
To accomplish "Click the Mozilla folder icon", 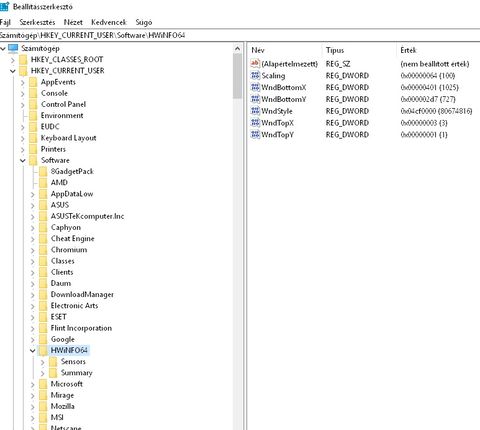I will click(43, 406).
